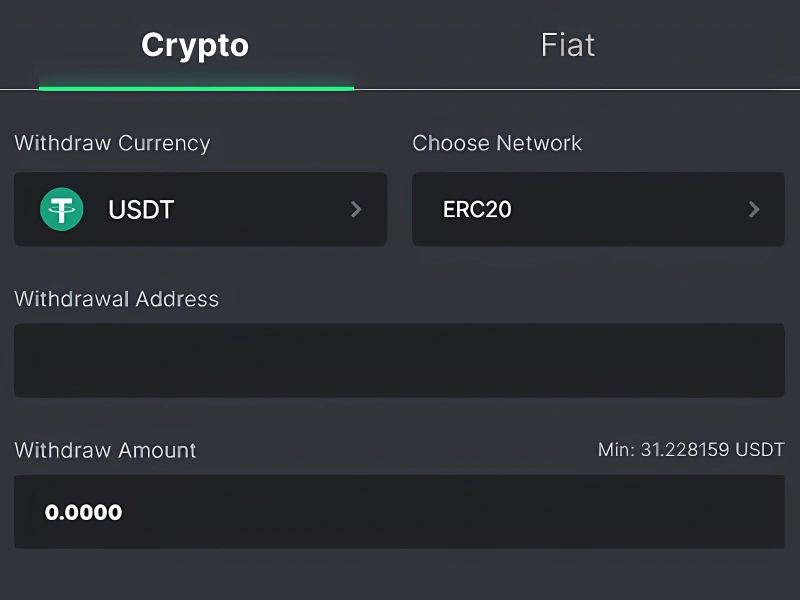Click the "Min:" prefix above amount field
This screenshot has width=800, height=600.
click(615, 450)
